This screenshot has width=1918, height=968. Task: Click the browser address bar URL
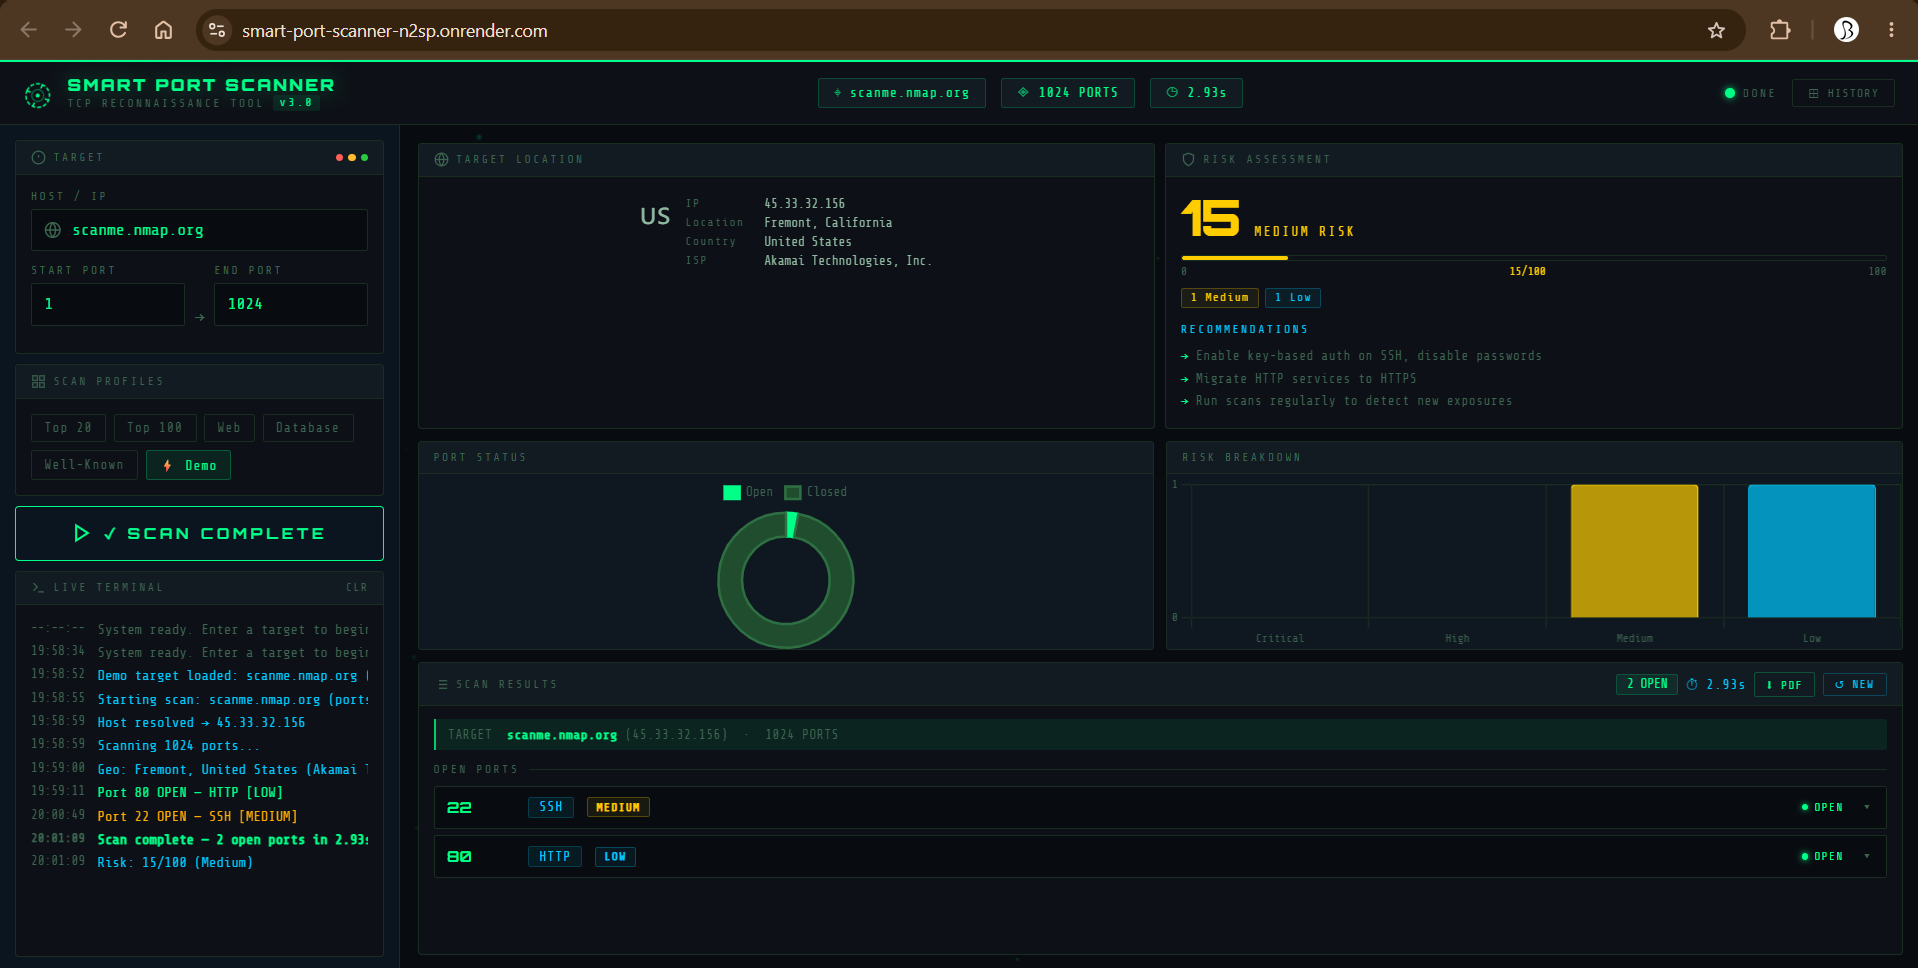[395, 31]
